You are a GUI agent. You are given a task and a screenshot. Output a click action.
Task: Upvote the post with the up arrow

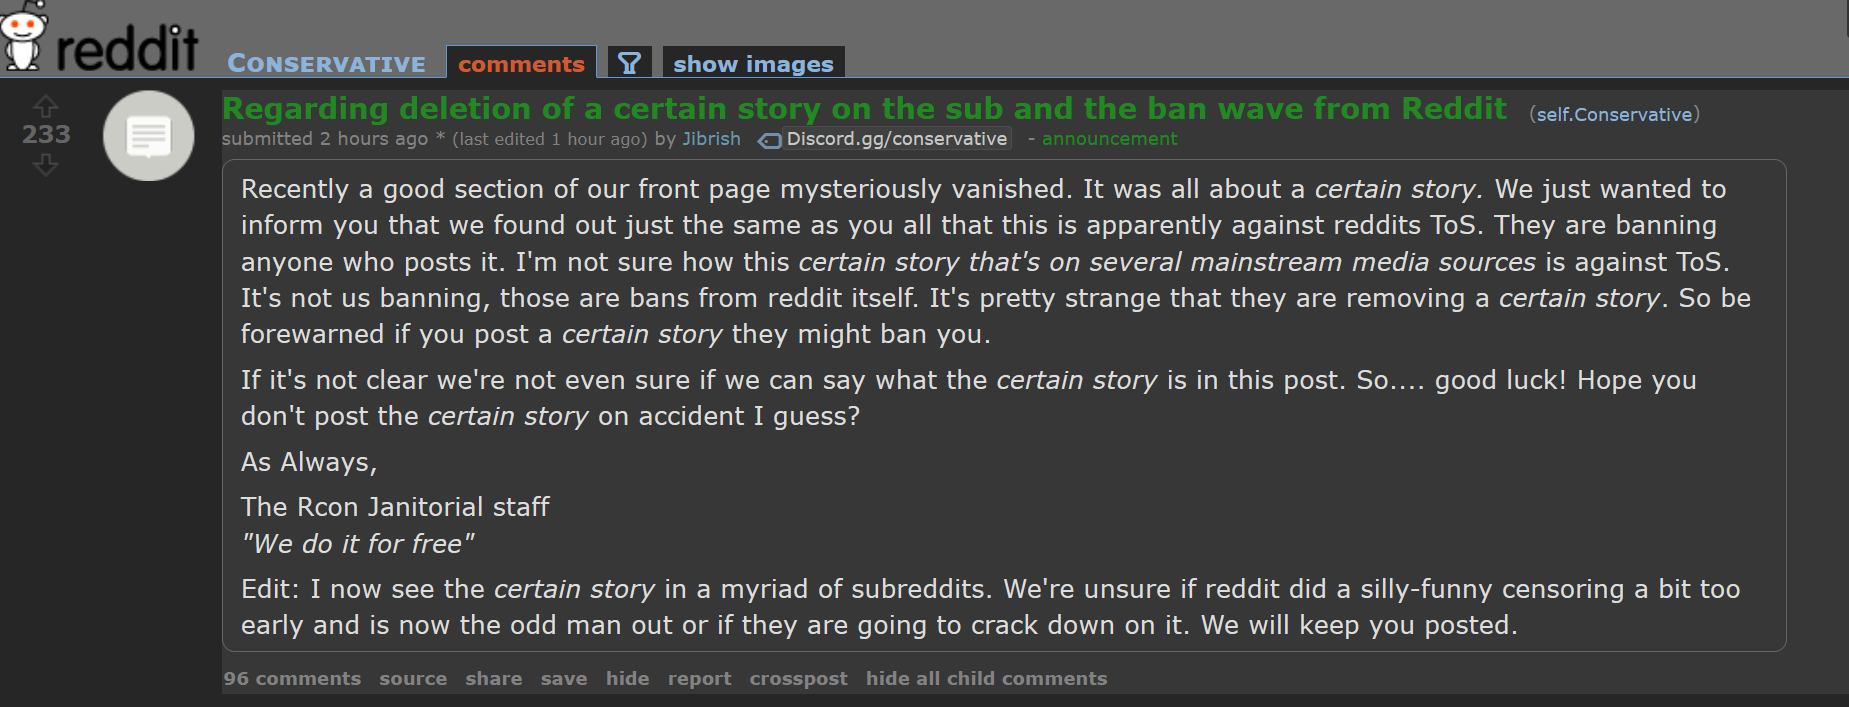pos(45,106)
